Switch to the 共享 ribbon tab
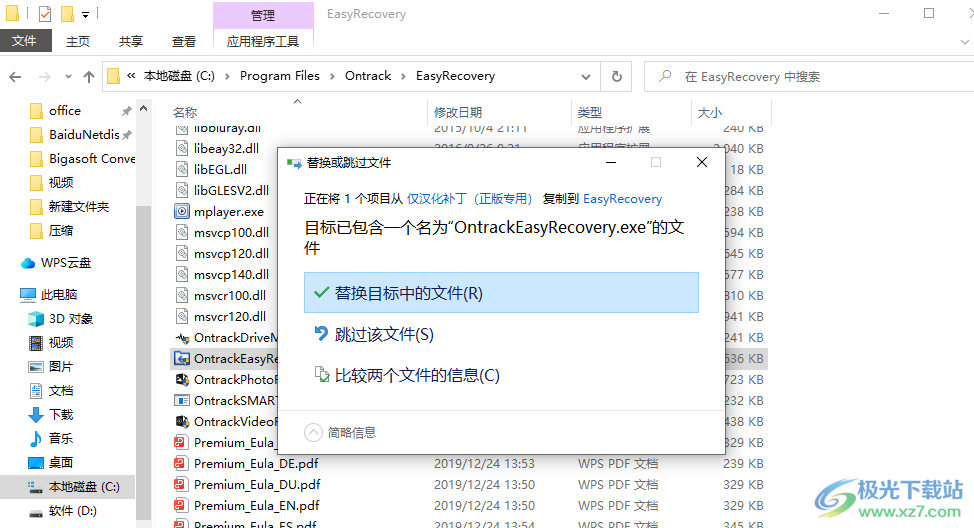This screenshot has width=974, height=528. [130, 41]
